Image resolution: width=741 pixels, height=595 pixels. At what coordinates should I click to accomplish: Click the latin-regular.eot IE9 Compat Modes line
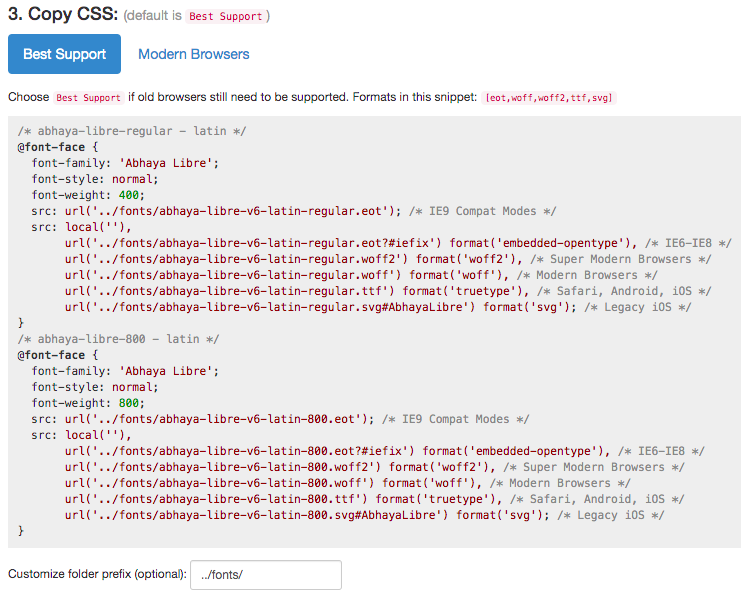point(293,211)
